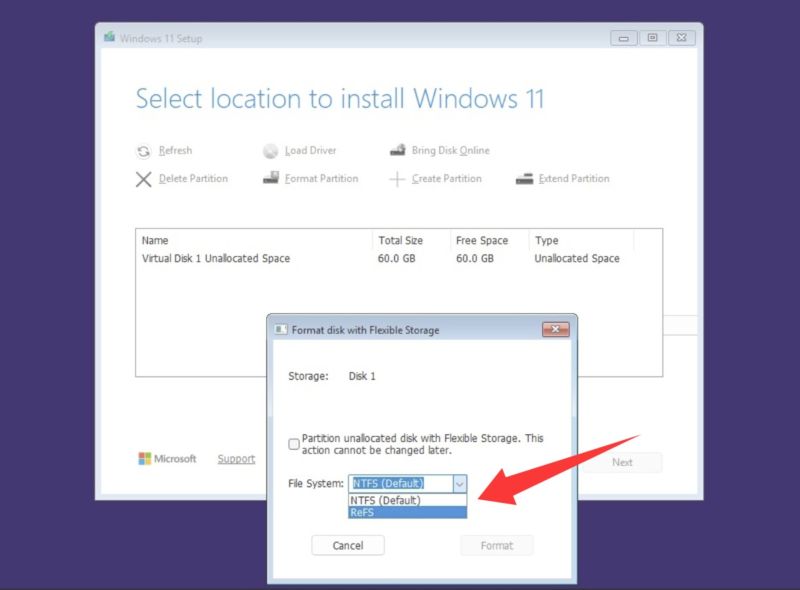Click the Format Partition label
This screenshot has width=800, height=590.
click(x=321, y=179)
